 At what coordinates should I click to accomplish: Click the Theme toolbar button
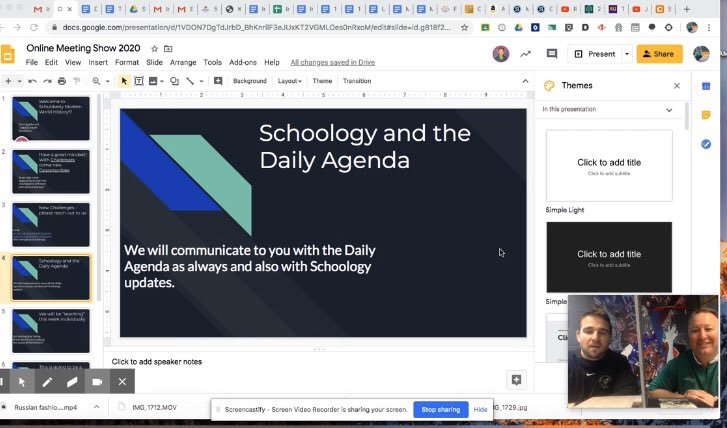[x=322, y=81]
